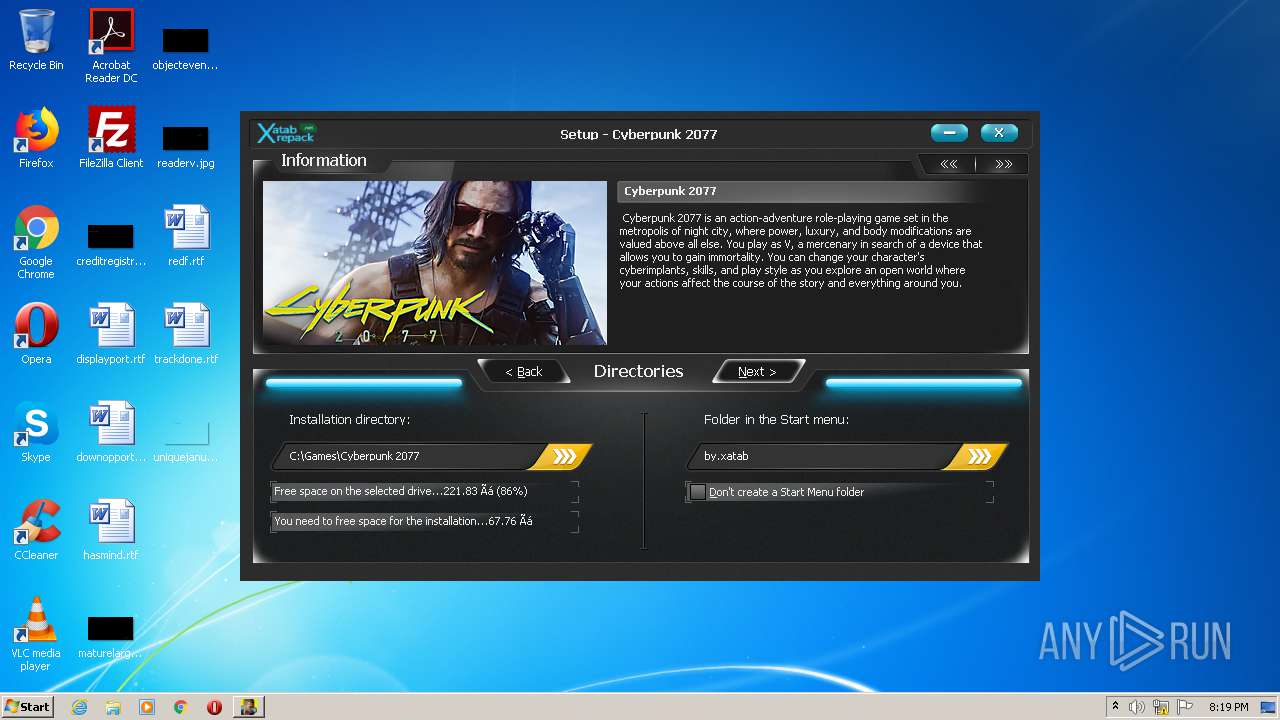Select redf.rtf file on desktop
Image resolution: width=1280 pixels, height=720 pixels.
186,236
